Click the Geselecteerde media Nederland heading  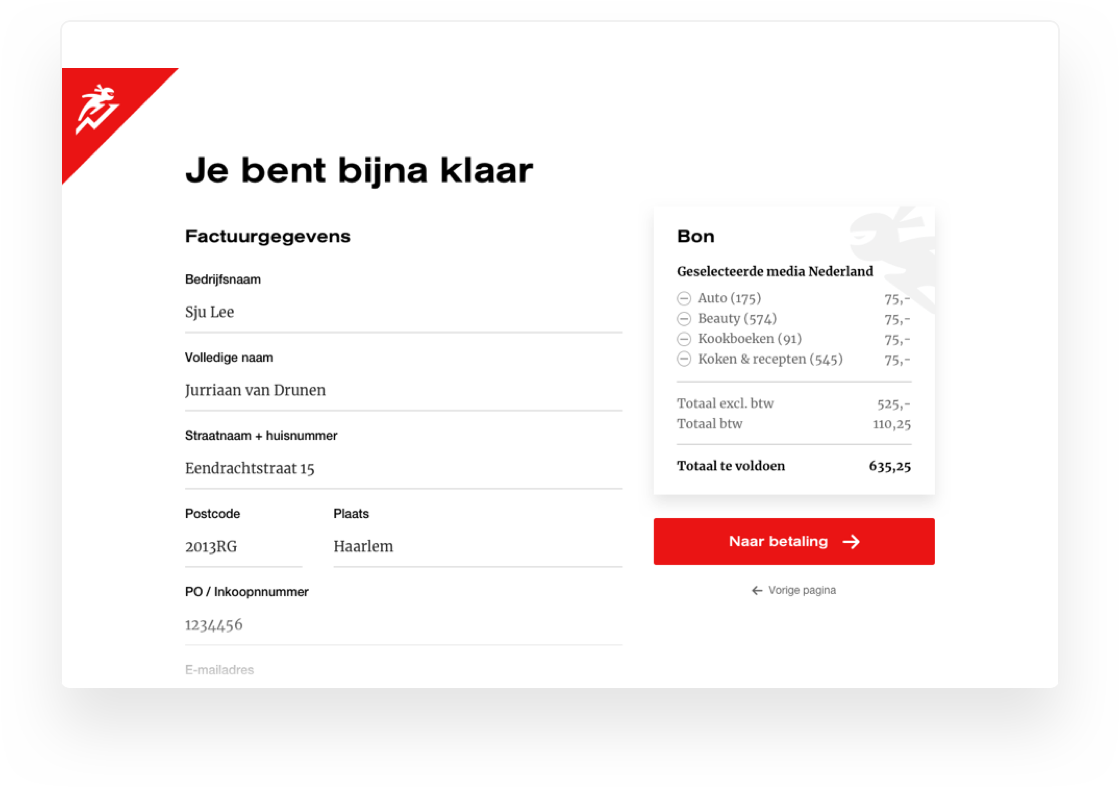pos(775,271)
